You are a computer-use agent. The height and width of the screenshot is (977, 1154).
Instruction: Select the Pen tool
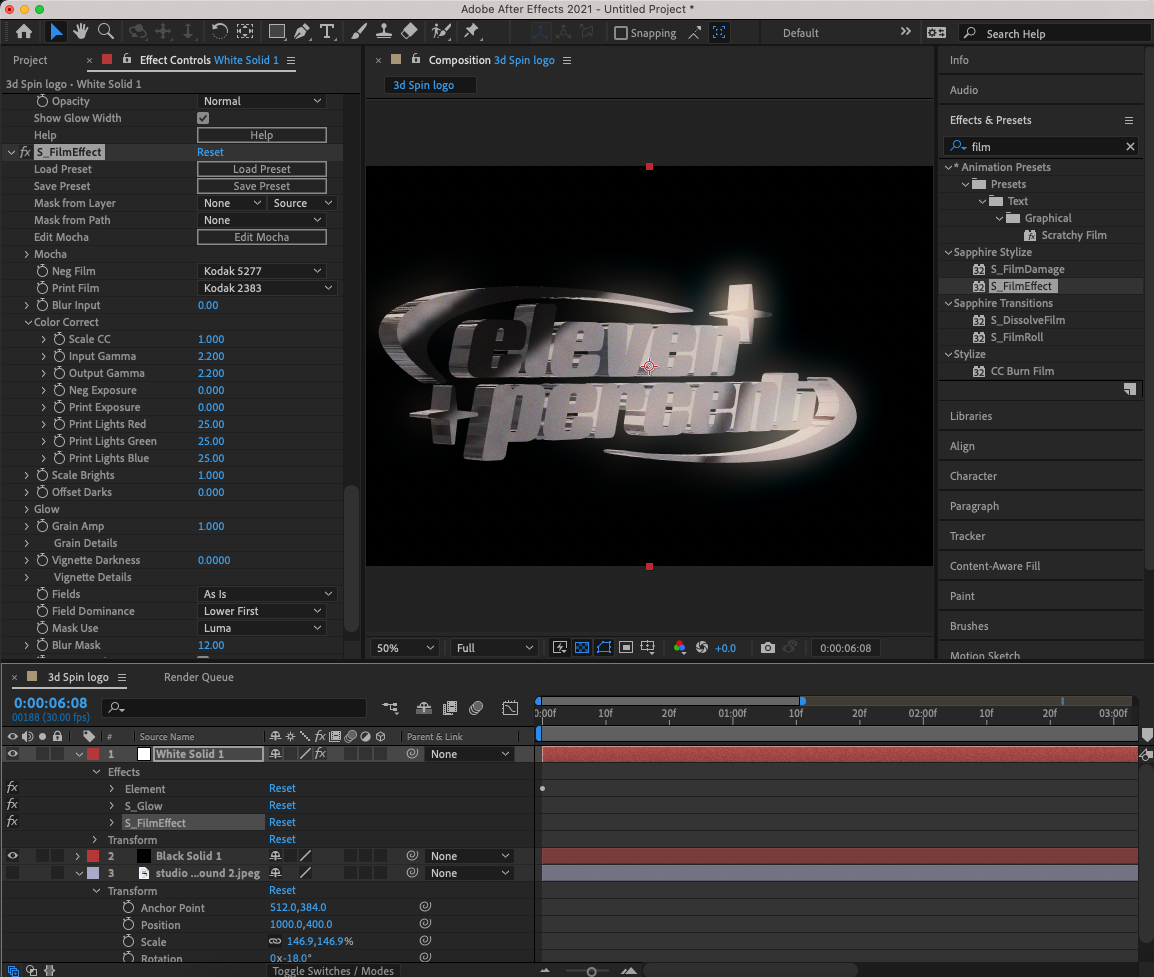pos(302,31)
